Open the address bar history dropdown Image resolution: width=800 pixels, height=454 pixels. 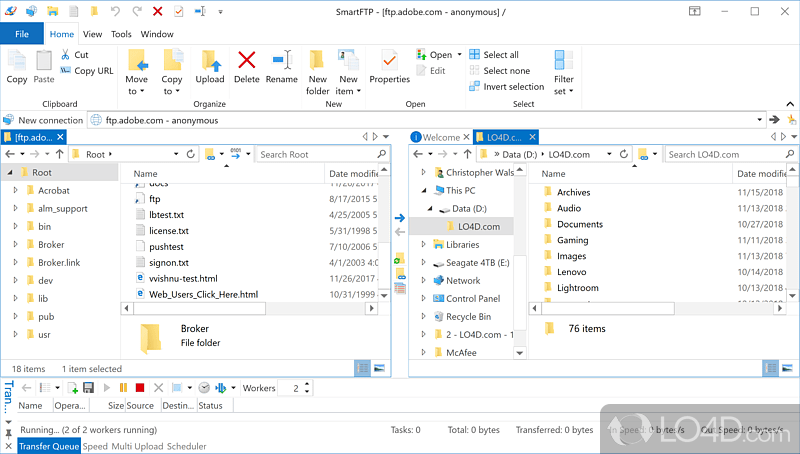pyautogui.click(x=760, y=120)
